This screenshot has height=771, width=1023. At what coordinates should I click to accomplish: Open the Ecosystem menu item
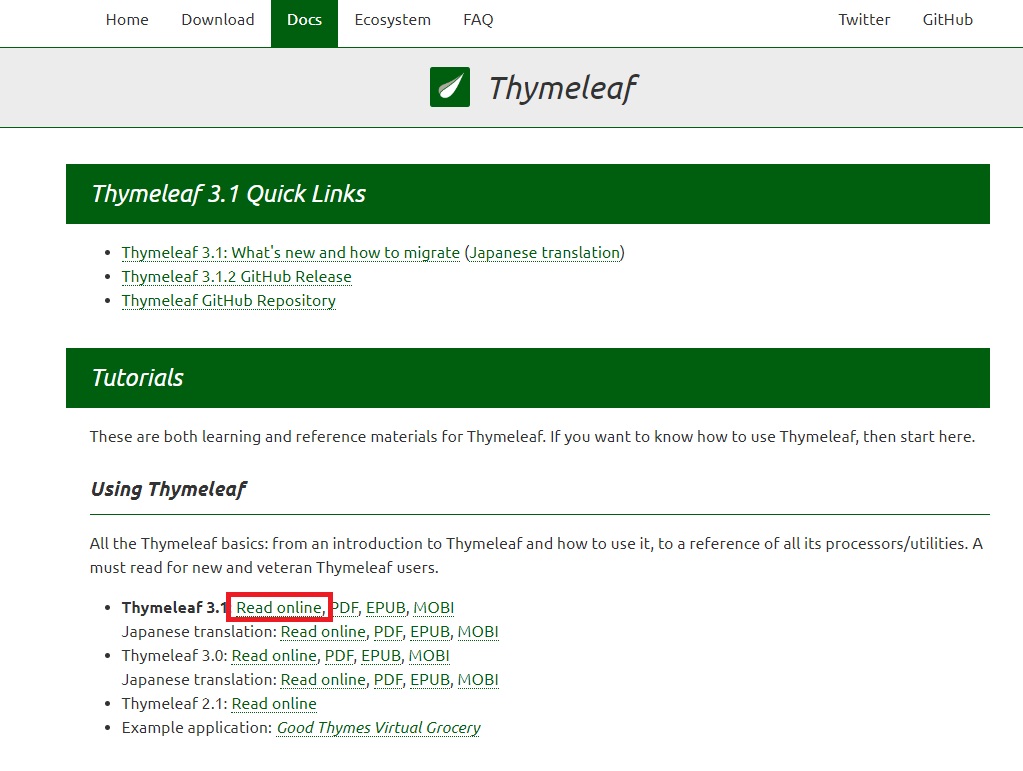[393, 20]
